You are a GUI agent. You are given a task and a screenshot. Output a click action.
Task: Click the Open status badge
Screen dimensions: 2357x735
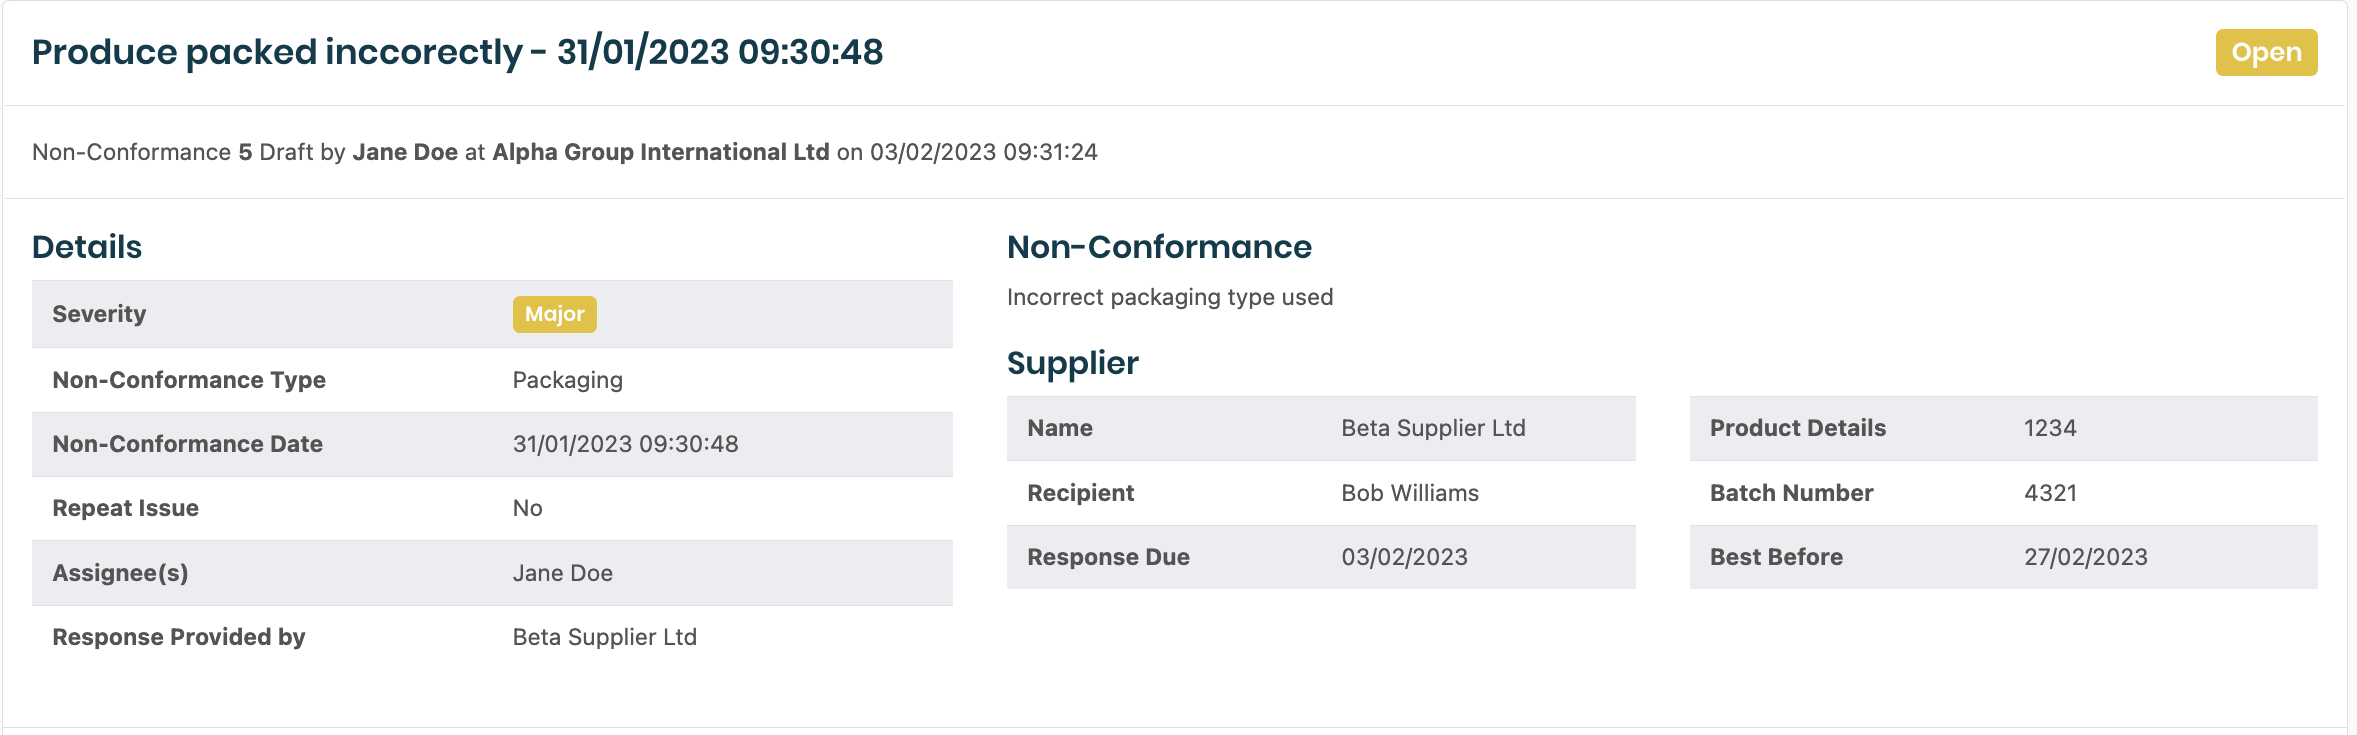pos(2265,53)
